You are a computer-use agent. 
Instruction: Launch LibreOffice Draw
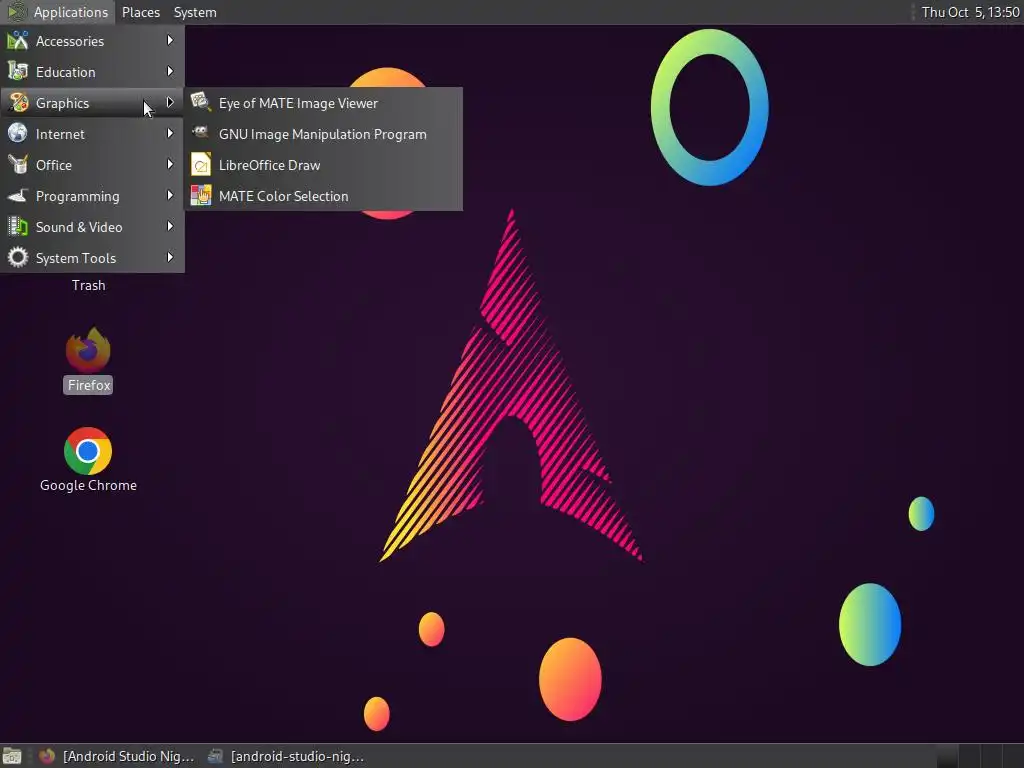[x=323, y=165]
